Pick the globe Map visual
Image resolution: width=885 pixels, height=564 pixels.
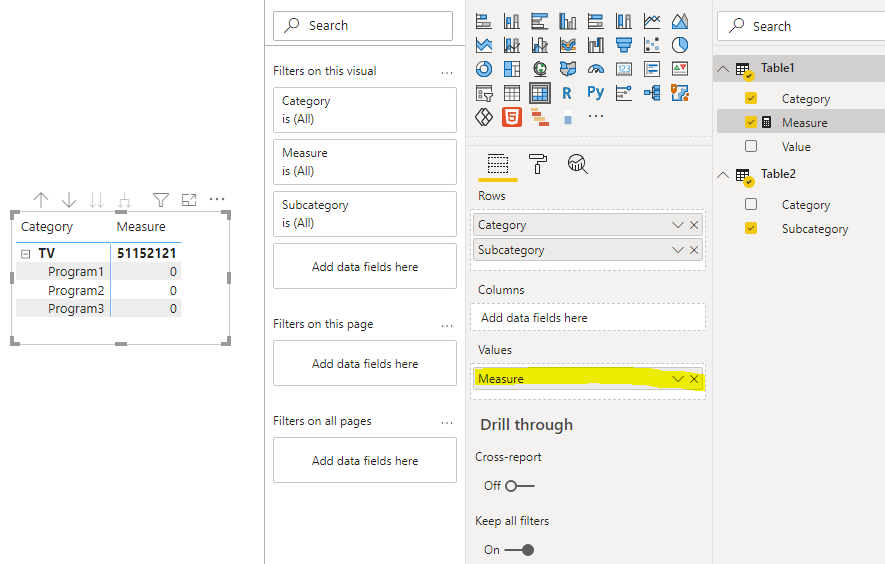[x=540, y=69]
